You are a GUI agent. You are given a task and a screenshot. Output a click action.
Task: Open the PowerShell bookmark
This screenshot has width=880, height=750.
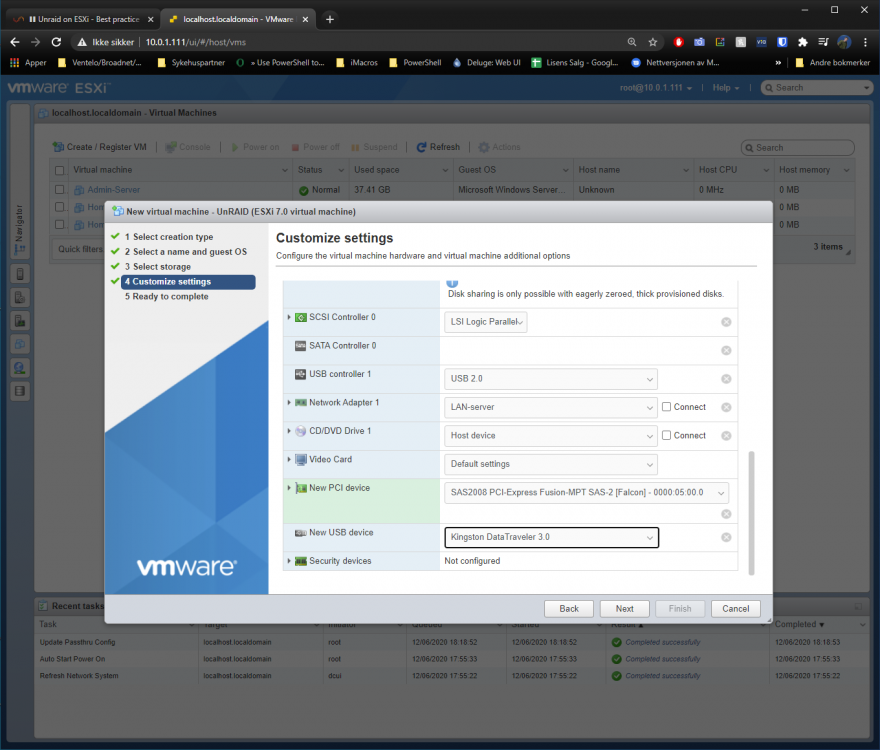pyautogui.click(x=415, y=63)
